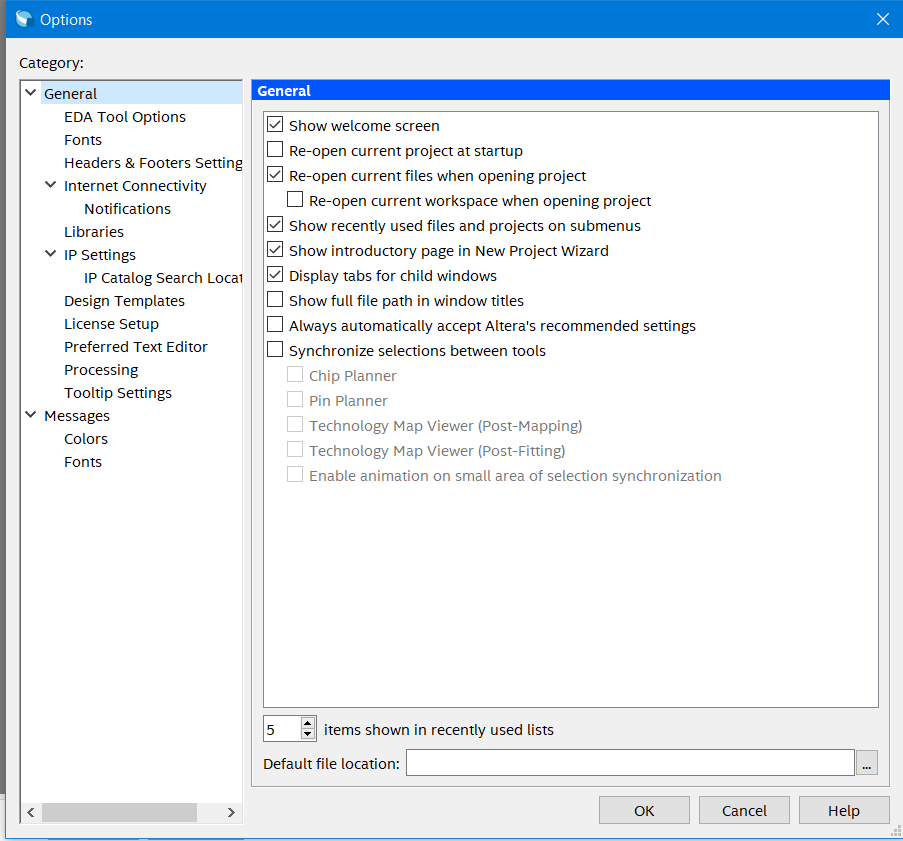Collapse the General category tree node
The image size is (903, 841).
pyautogui.click(x=31, y=92)
